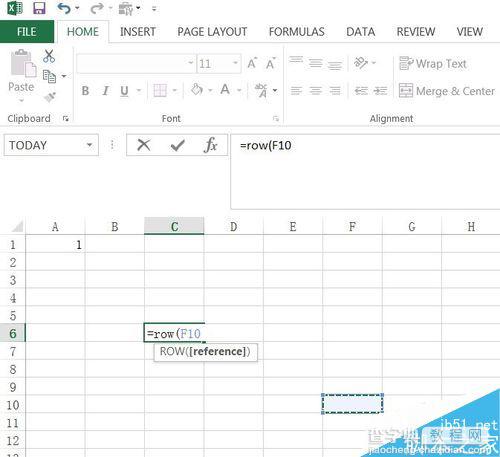Click the Format Painter brush icon
The width and height of the screenshot is (500, 457).
coord(50,97)
